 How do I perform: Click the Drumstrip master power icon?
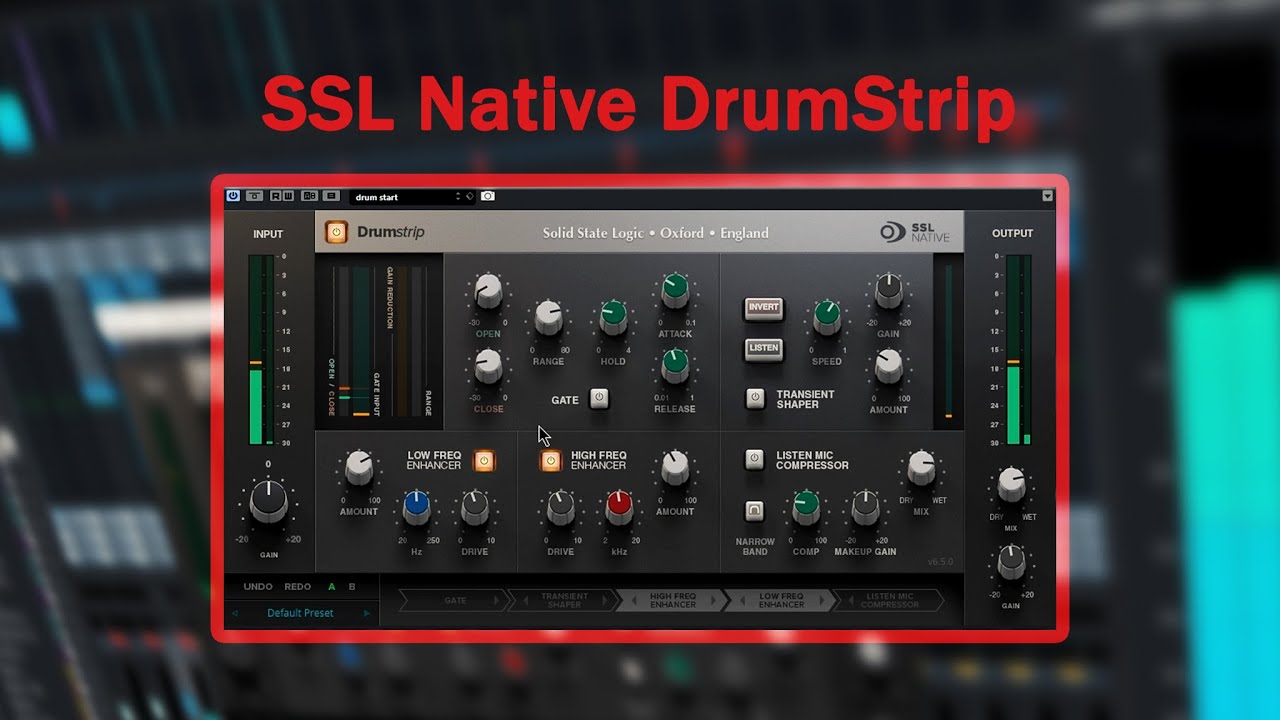click(336, 232)
